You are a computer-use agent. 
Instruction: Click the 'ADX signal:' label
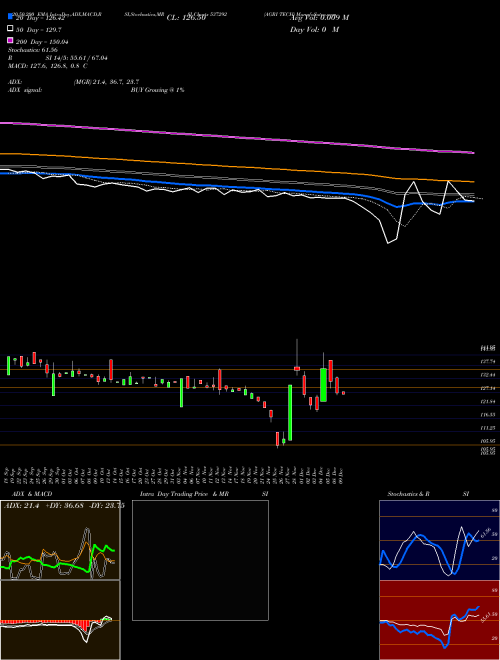[x=25, y=90]
